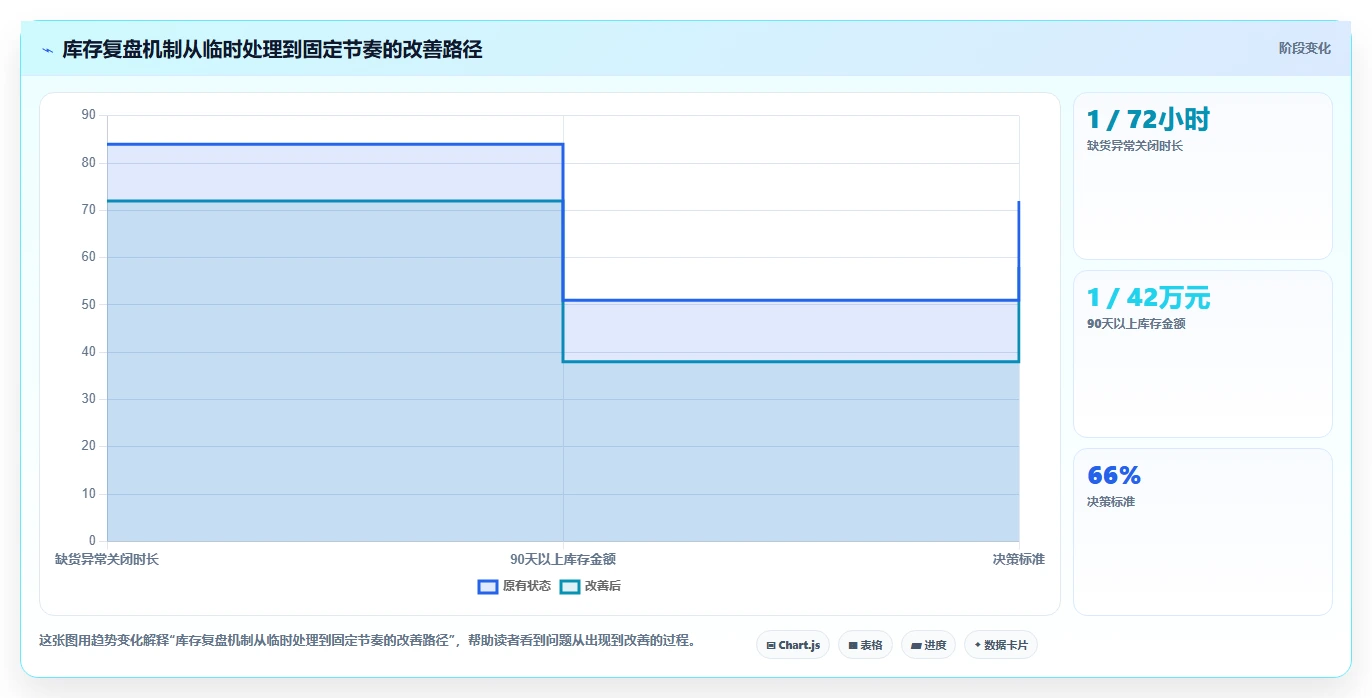Click the description text below the chart
The image size is (1372, 698).
click(x=367, y=640)
